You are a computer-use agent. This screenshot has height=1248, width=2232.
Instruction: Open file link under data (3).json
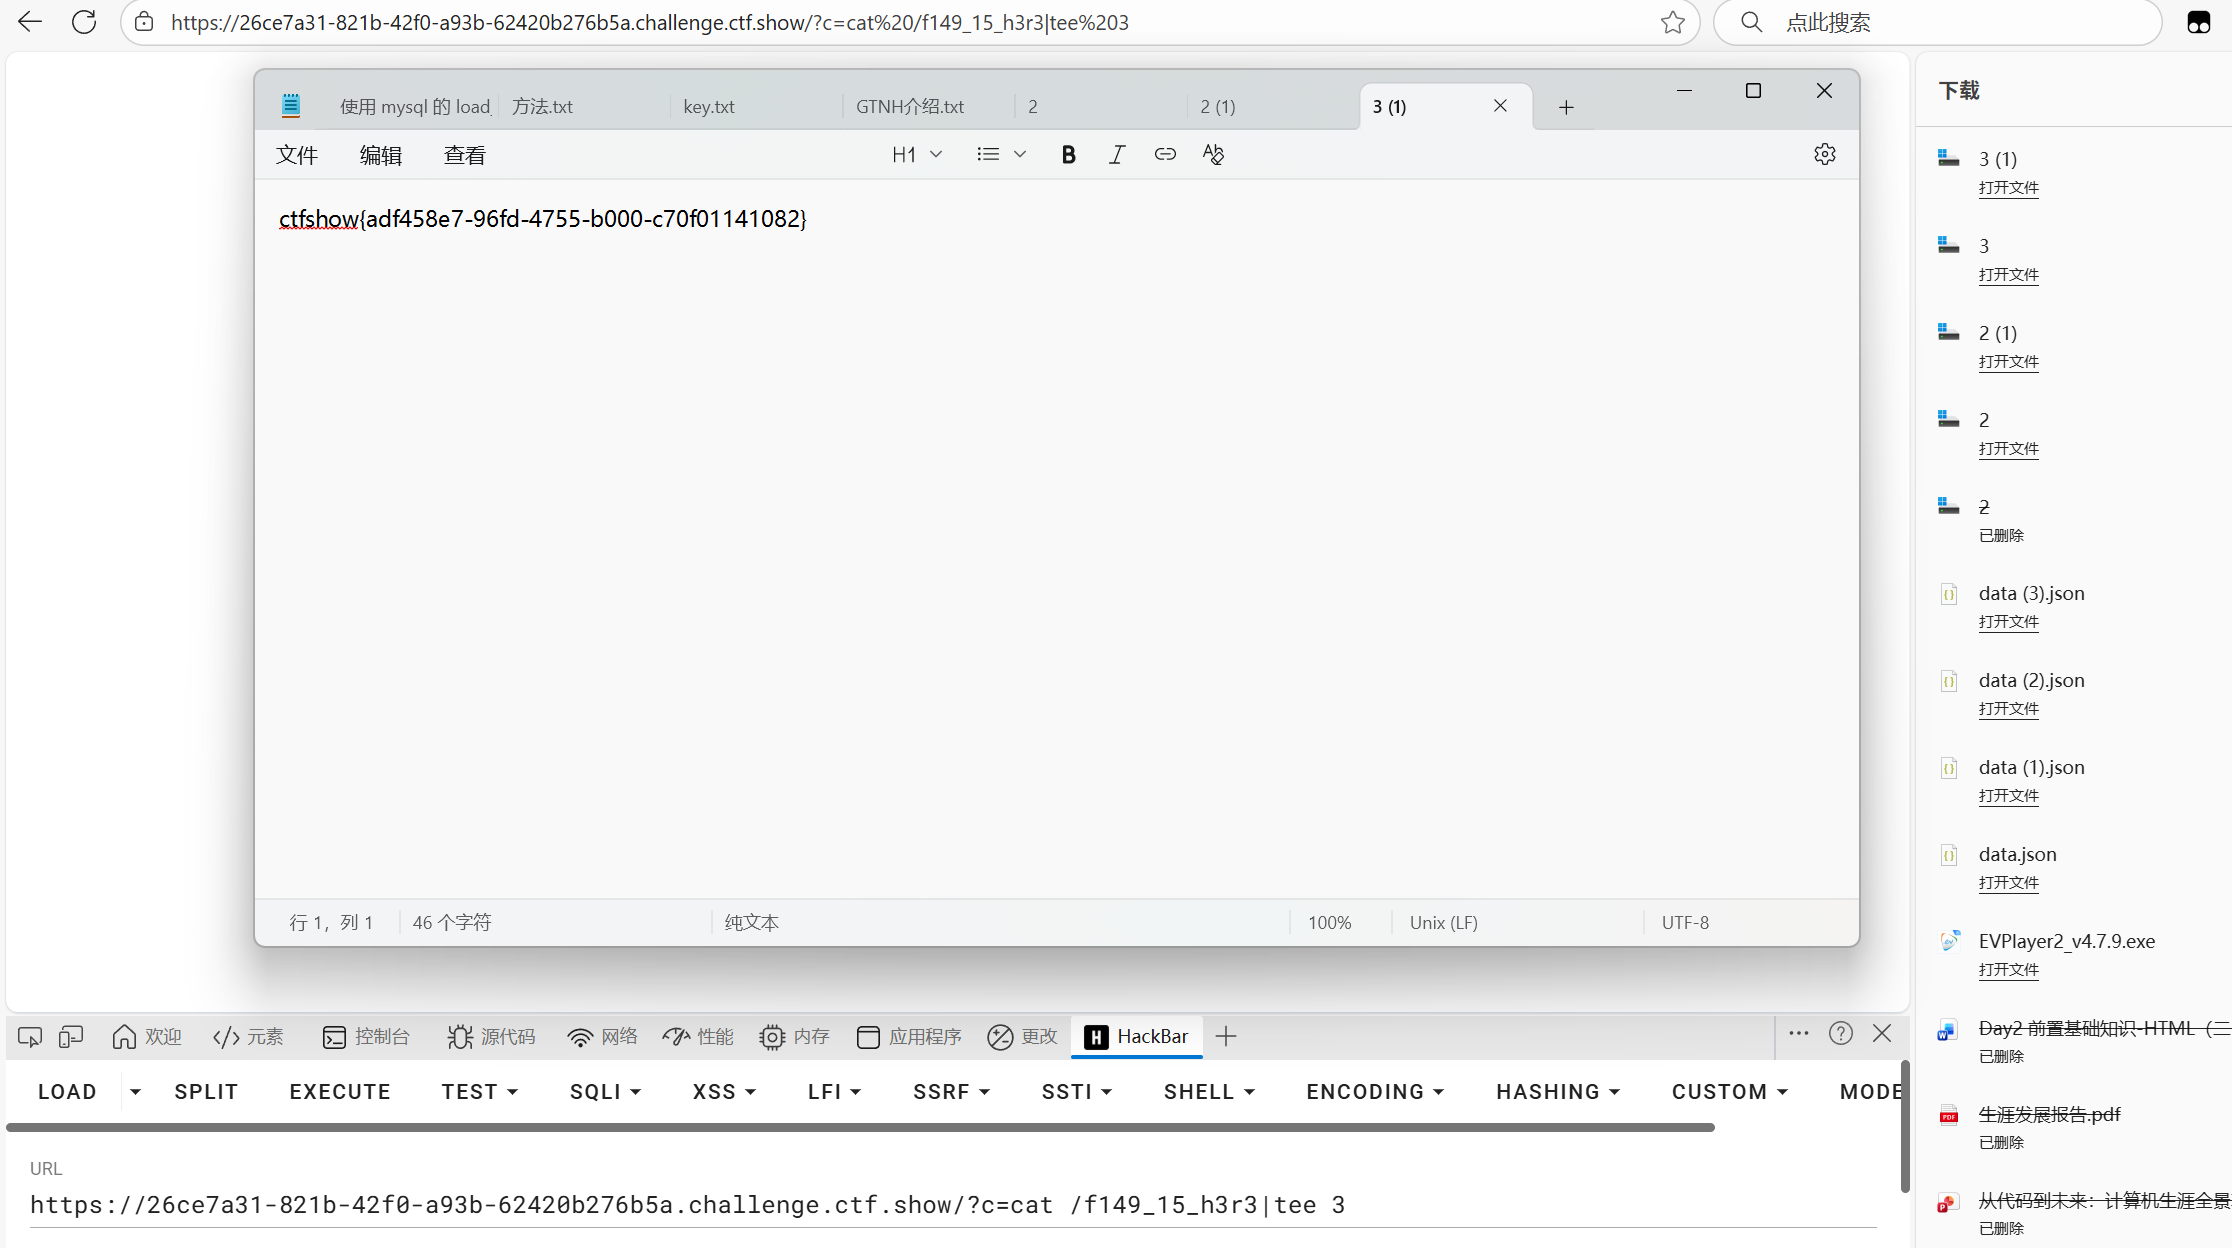tap(2008, 622)
